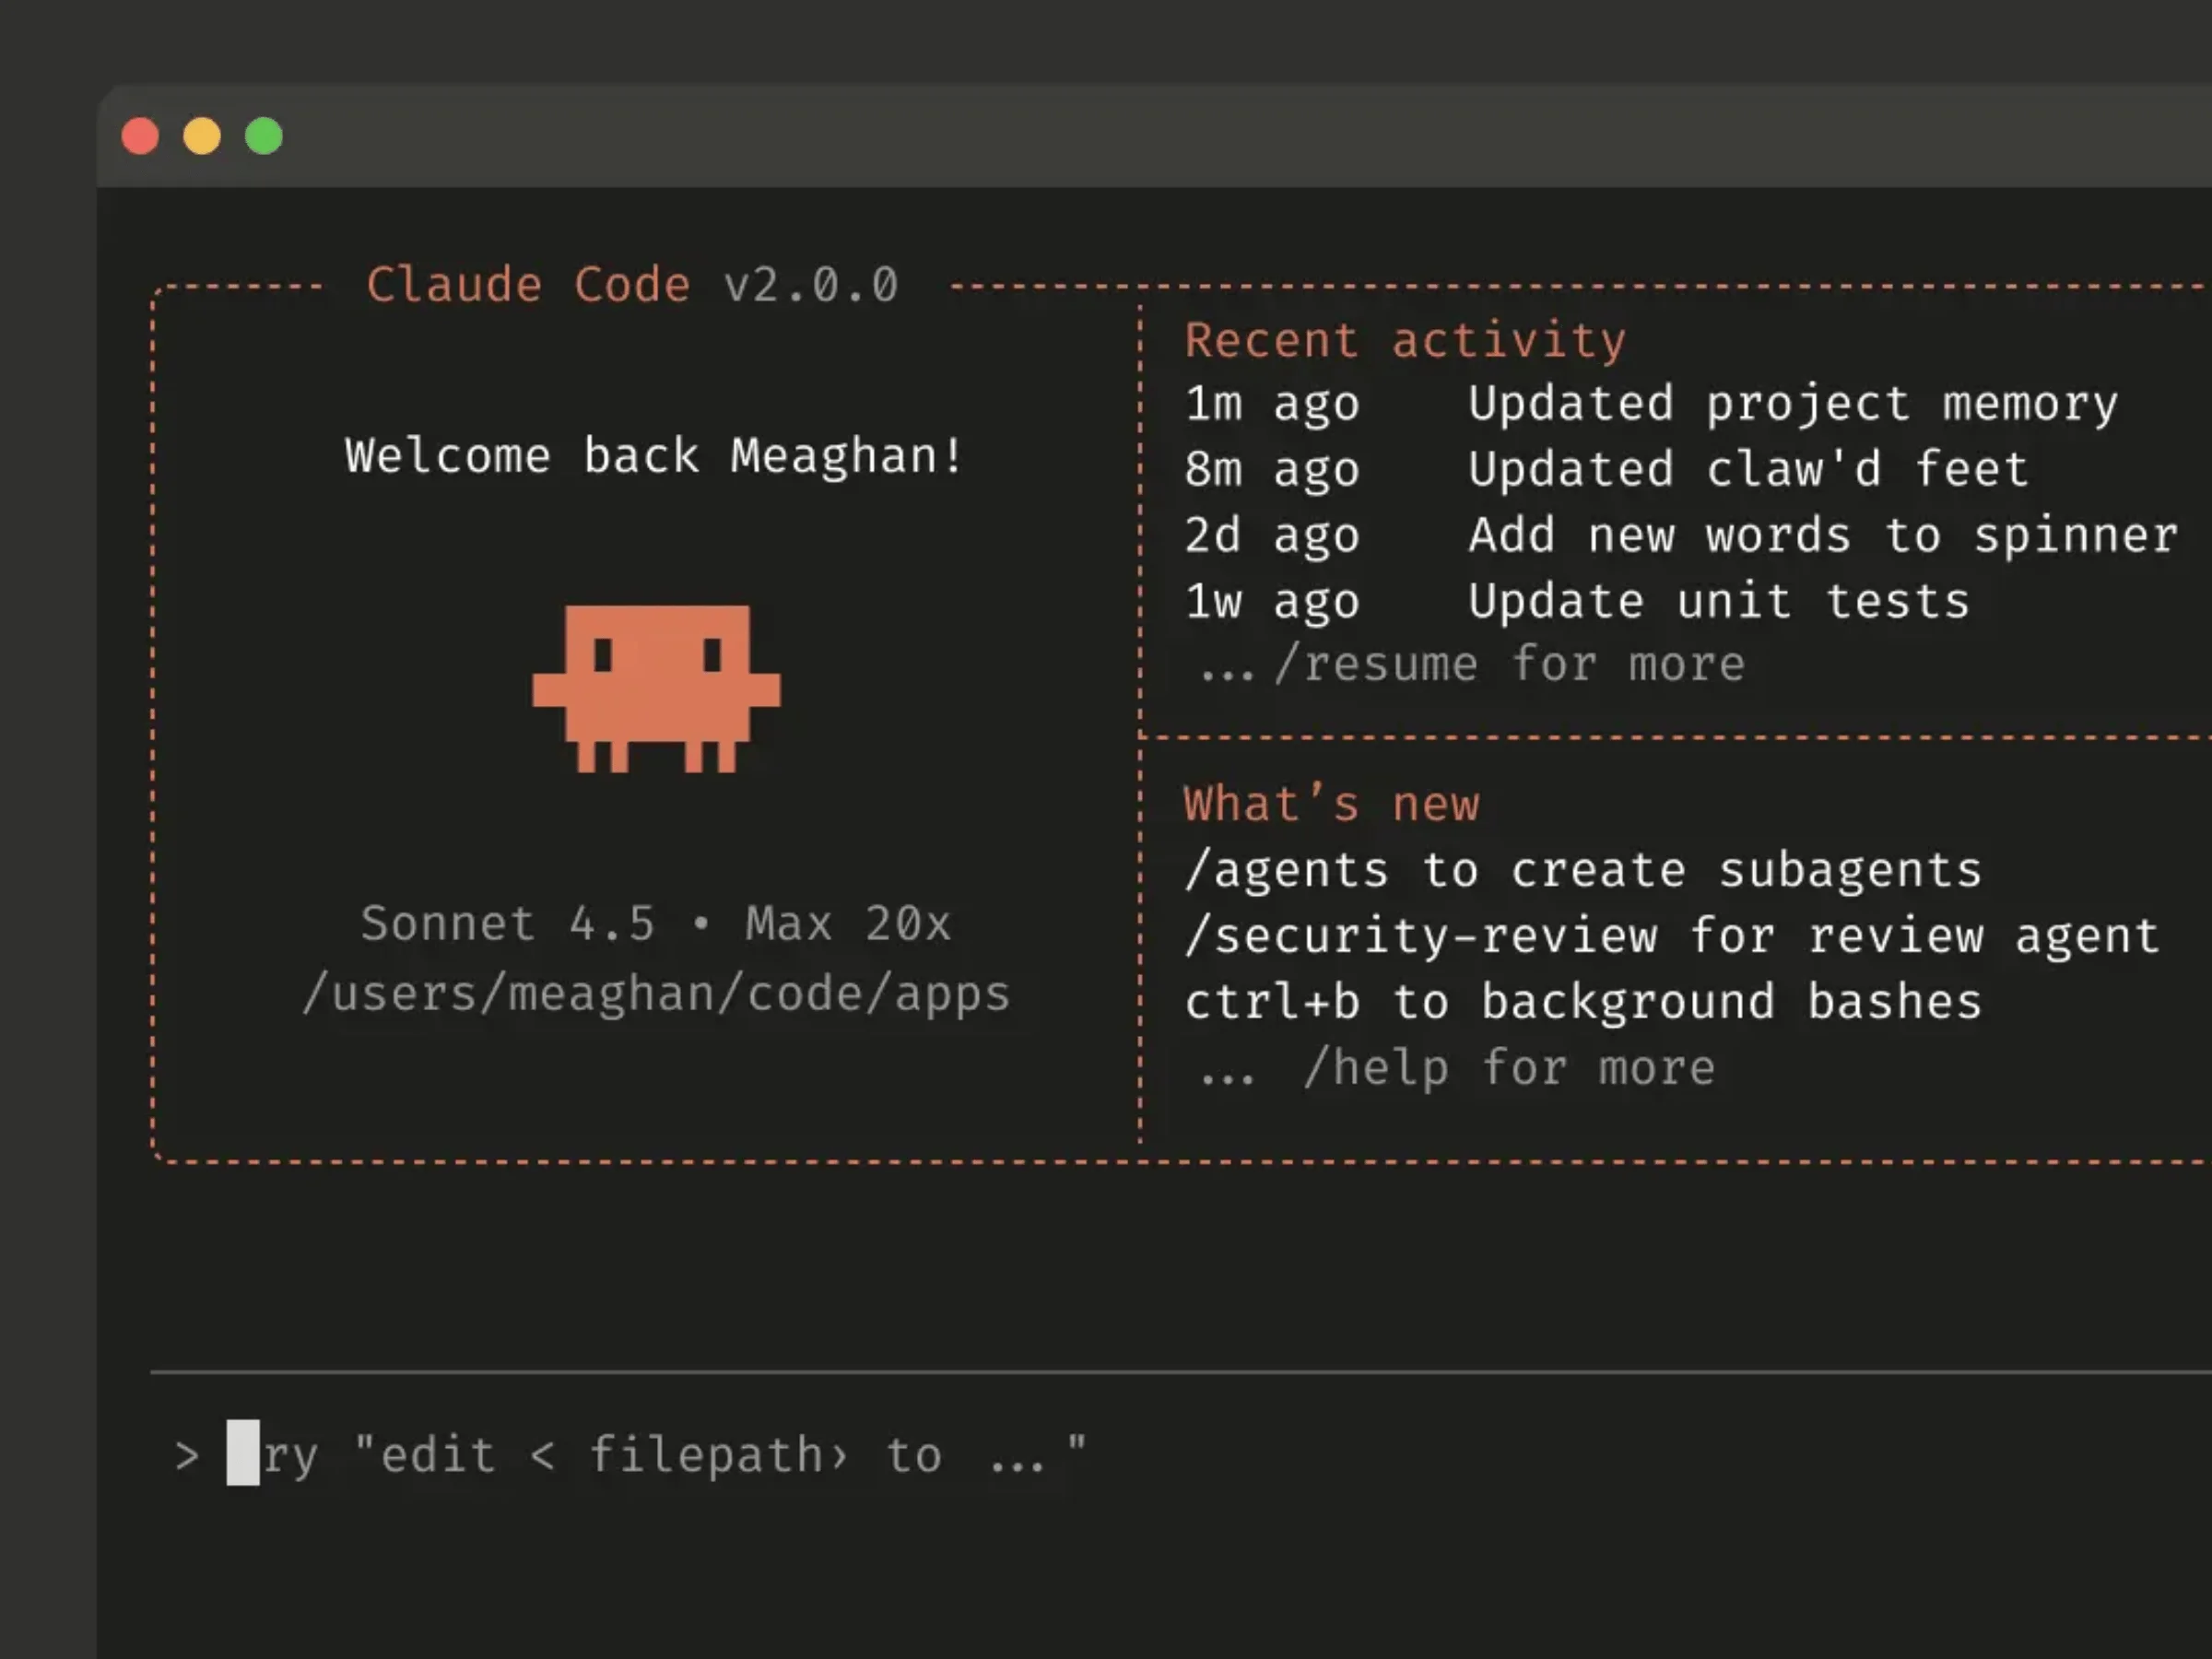Image resolution: width=2212 pixels, height=1659 pixels.
Task: Click '/resume for more' hint
Action: (1508, 665)
